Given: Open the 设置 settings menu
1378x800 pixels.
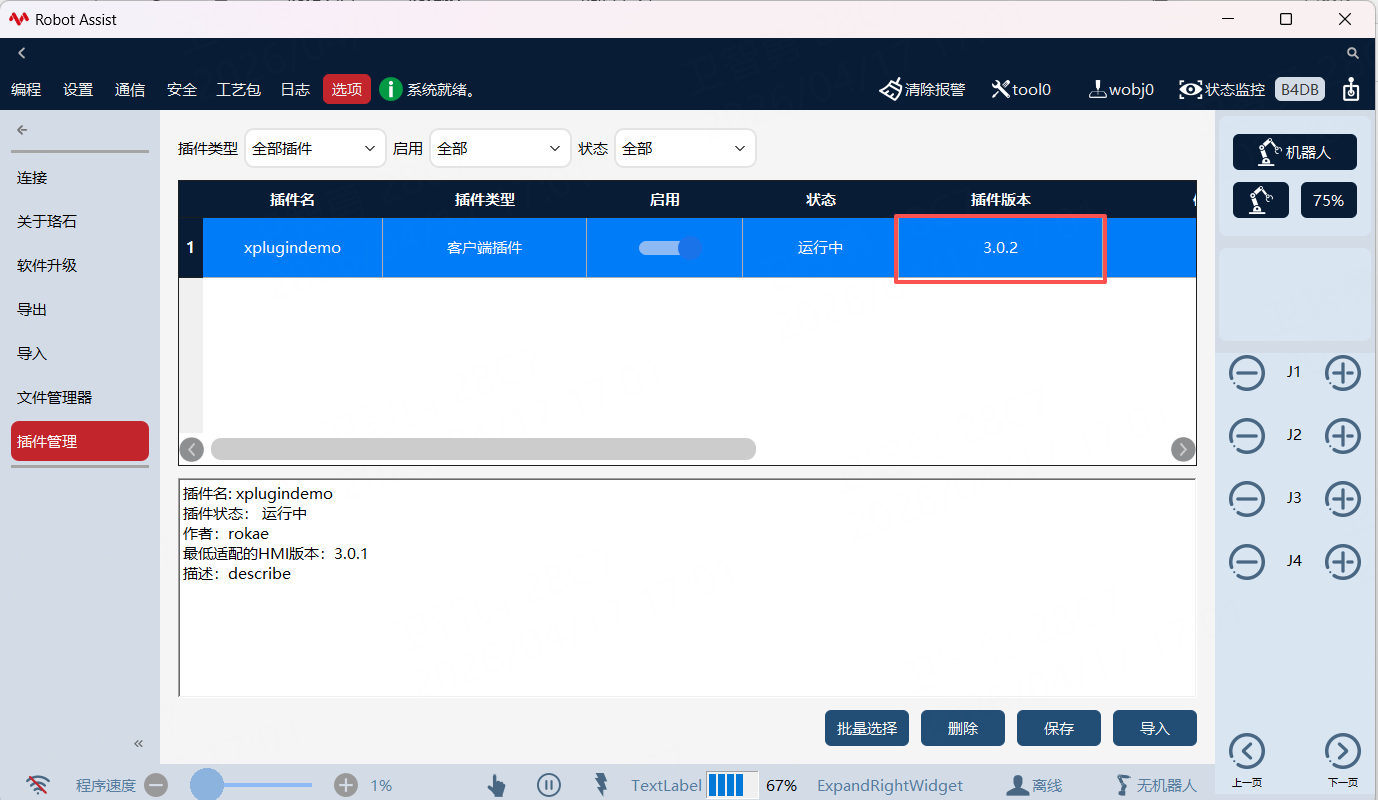Looking at the screenshot, I should 78,90.
